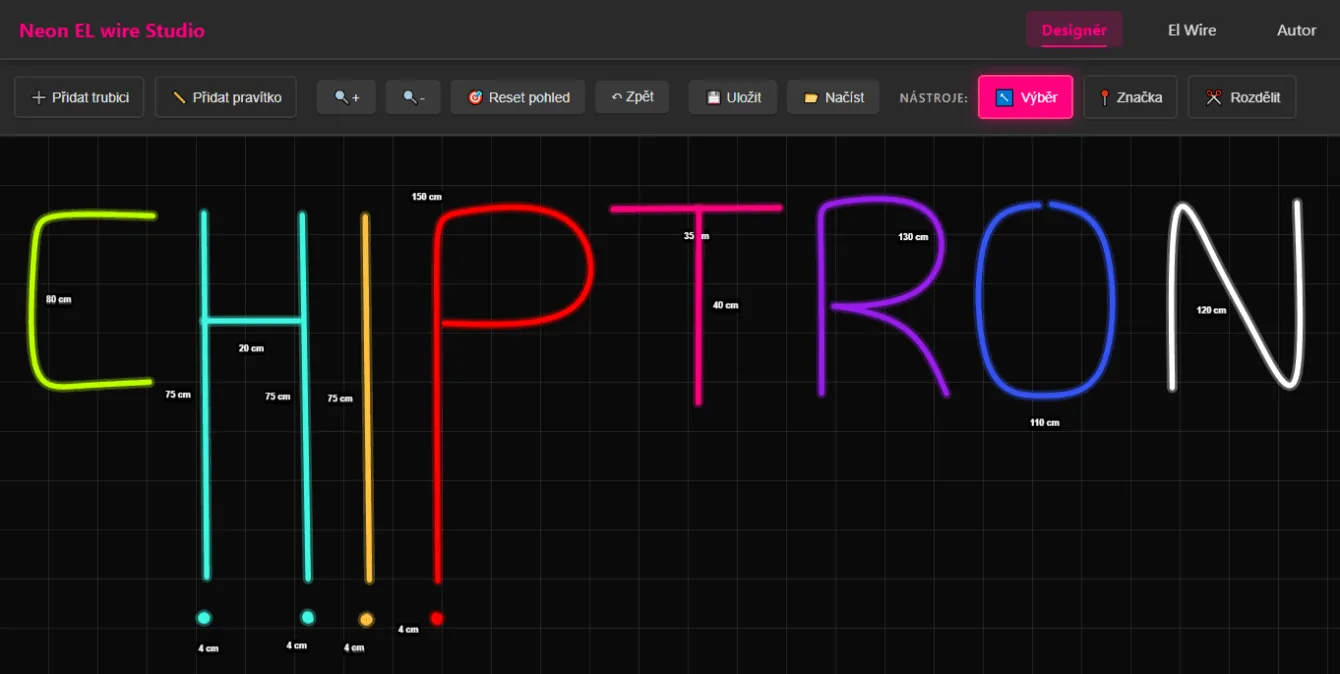Load a design with Načíst
Image resolution: width=1340 pixels, height=674 pixels.
(833, 97)
